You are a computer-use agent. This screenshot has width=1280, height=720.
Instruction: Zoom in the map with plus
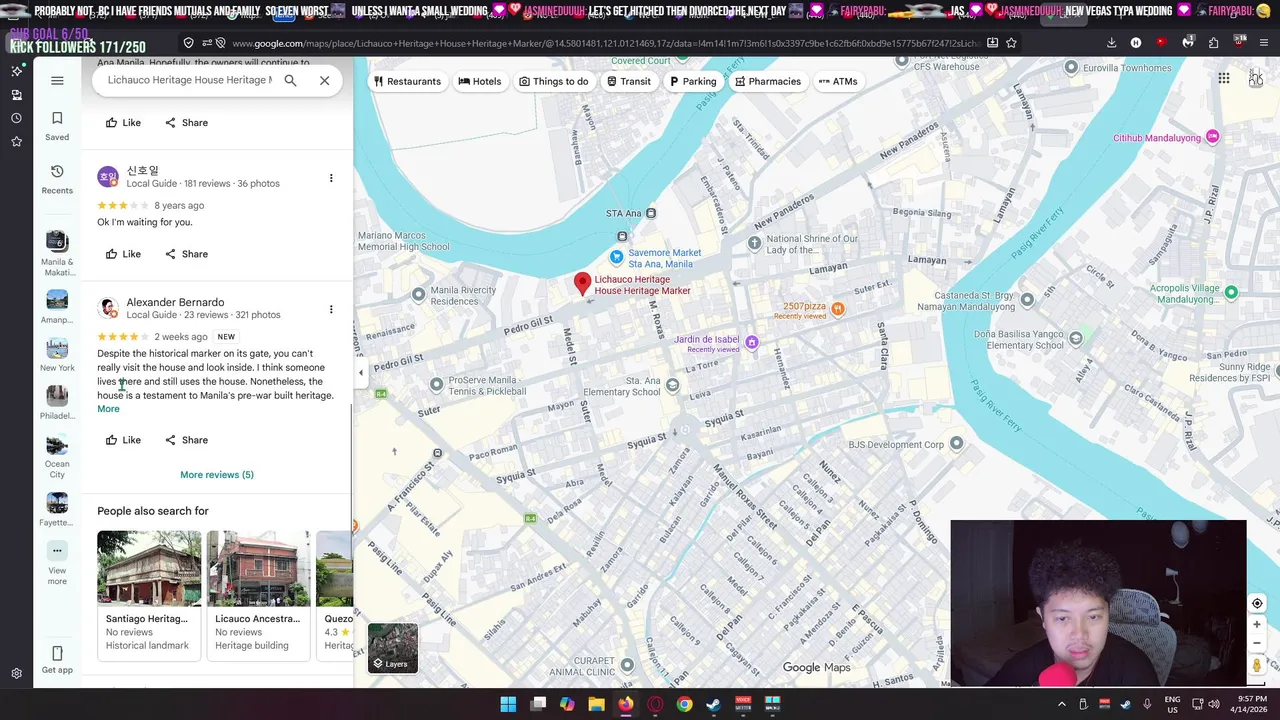(1257, 624)
